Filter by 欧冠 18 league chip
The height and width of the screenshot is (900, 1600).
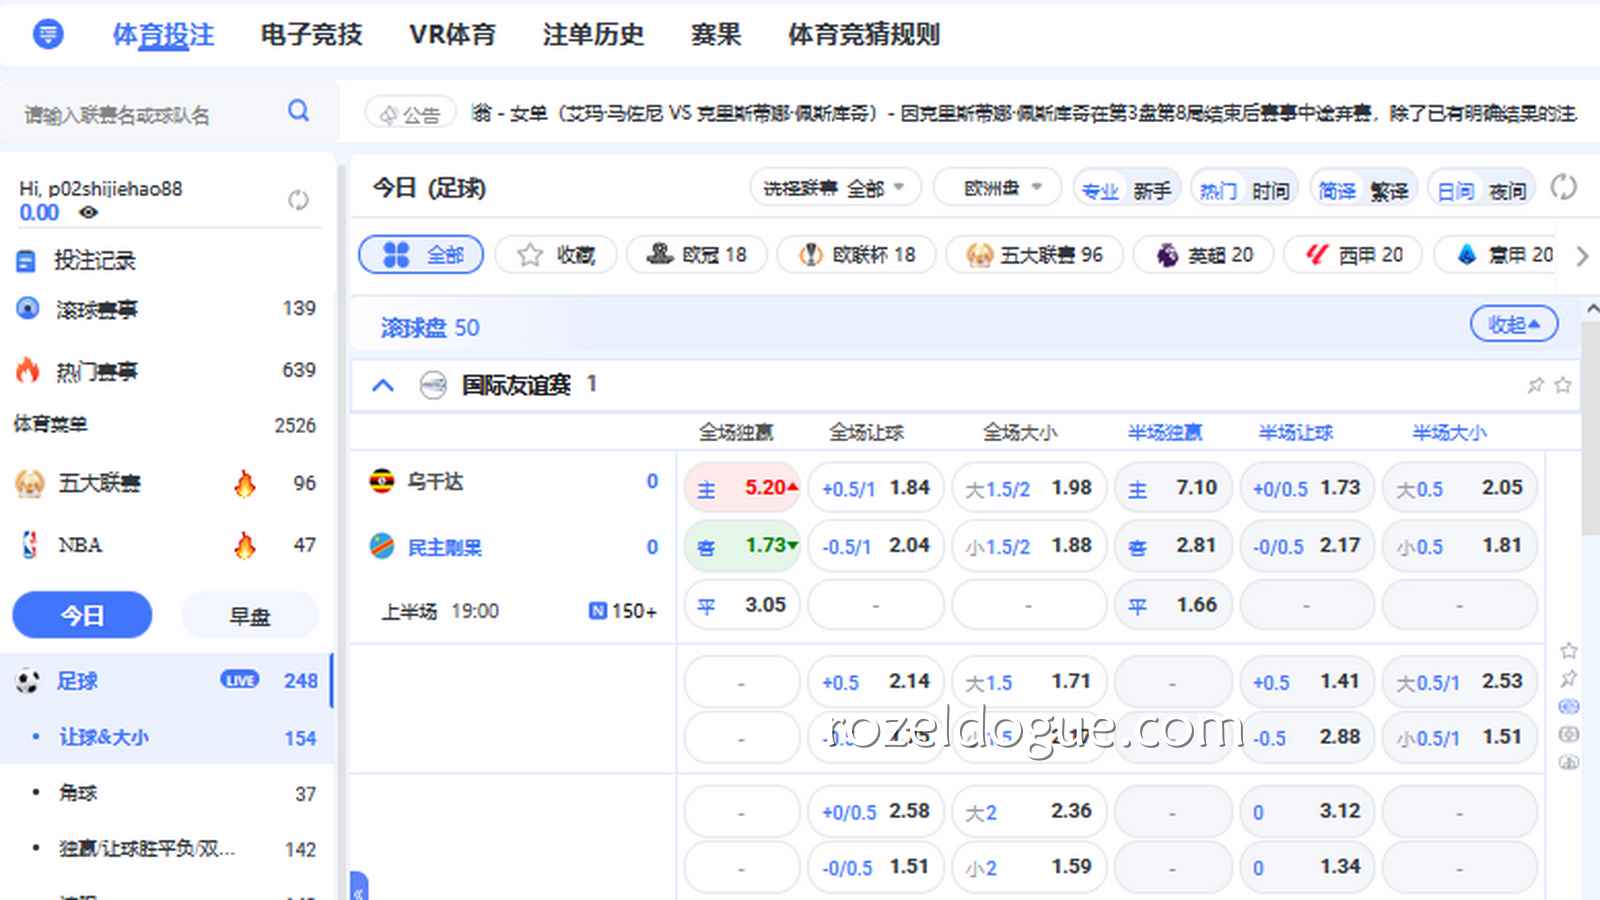point(697,255)
